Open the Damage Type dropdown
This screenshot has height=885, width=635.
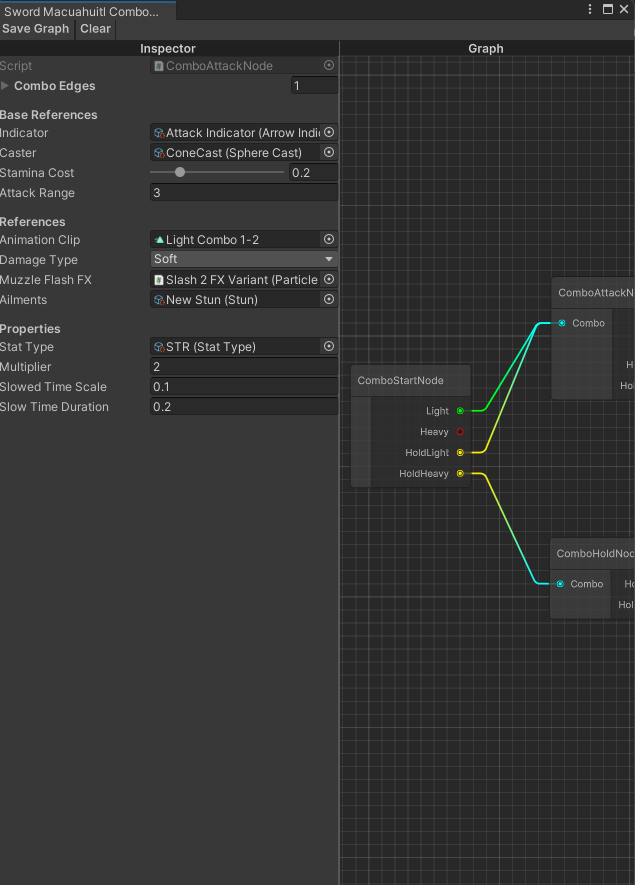click(x=244, y=259)
